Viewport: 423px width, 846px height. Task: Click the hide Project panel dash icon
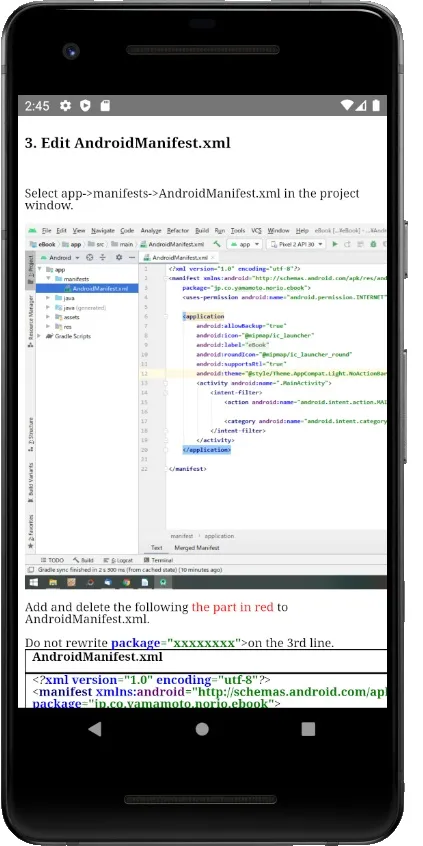132,257
